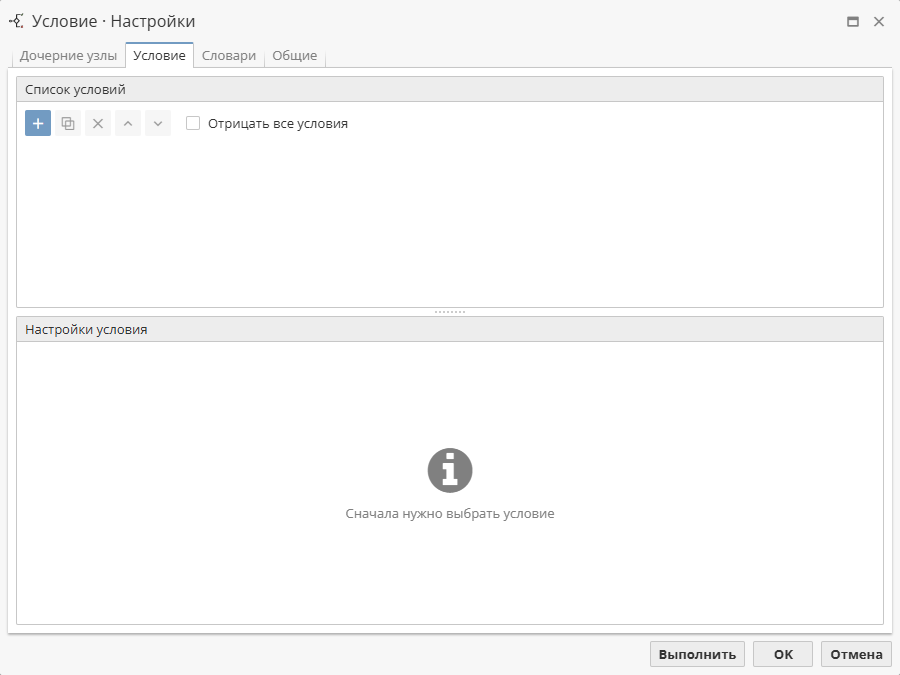Cancel with the 'Отмена' button
The width and height of the screenshot is (900, 675).
click(856, 654)
